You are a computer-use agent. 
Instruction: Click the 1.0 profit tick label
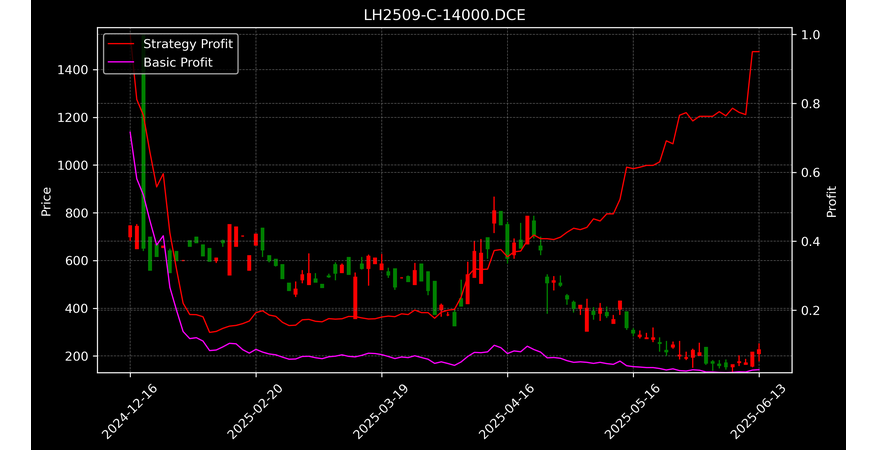(810, 35)
